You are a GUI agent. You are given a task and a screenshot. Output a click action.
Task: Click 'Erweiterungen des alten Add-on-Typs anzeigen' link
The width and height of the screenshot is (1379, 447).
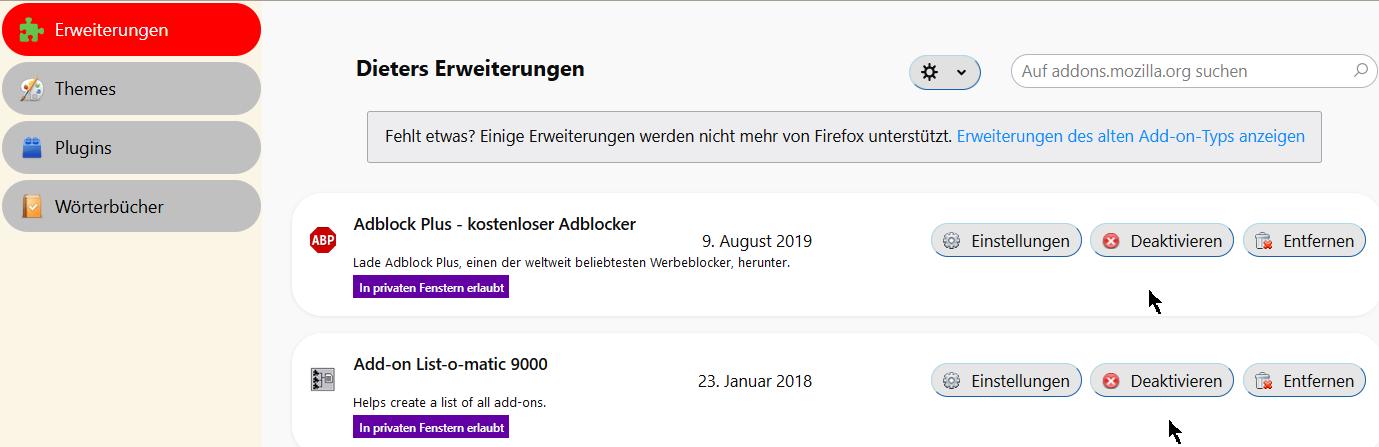1130,136
